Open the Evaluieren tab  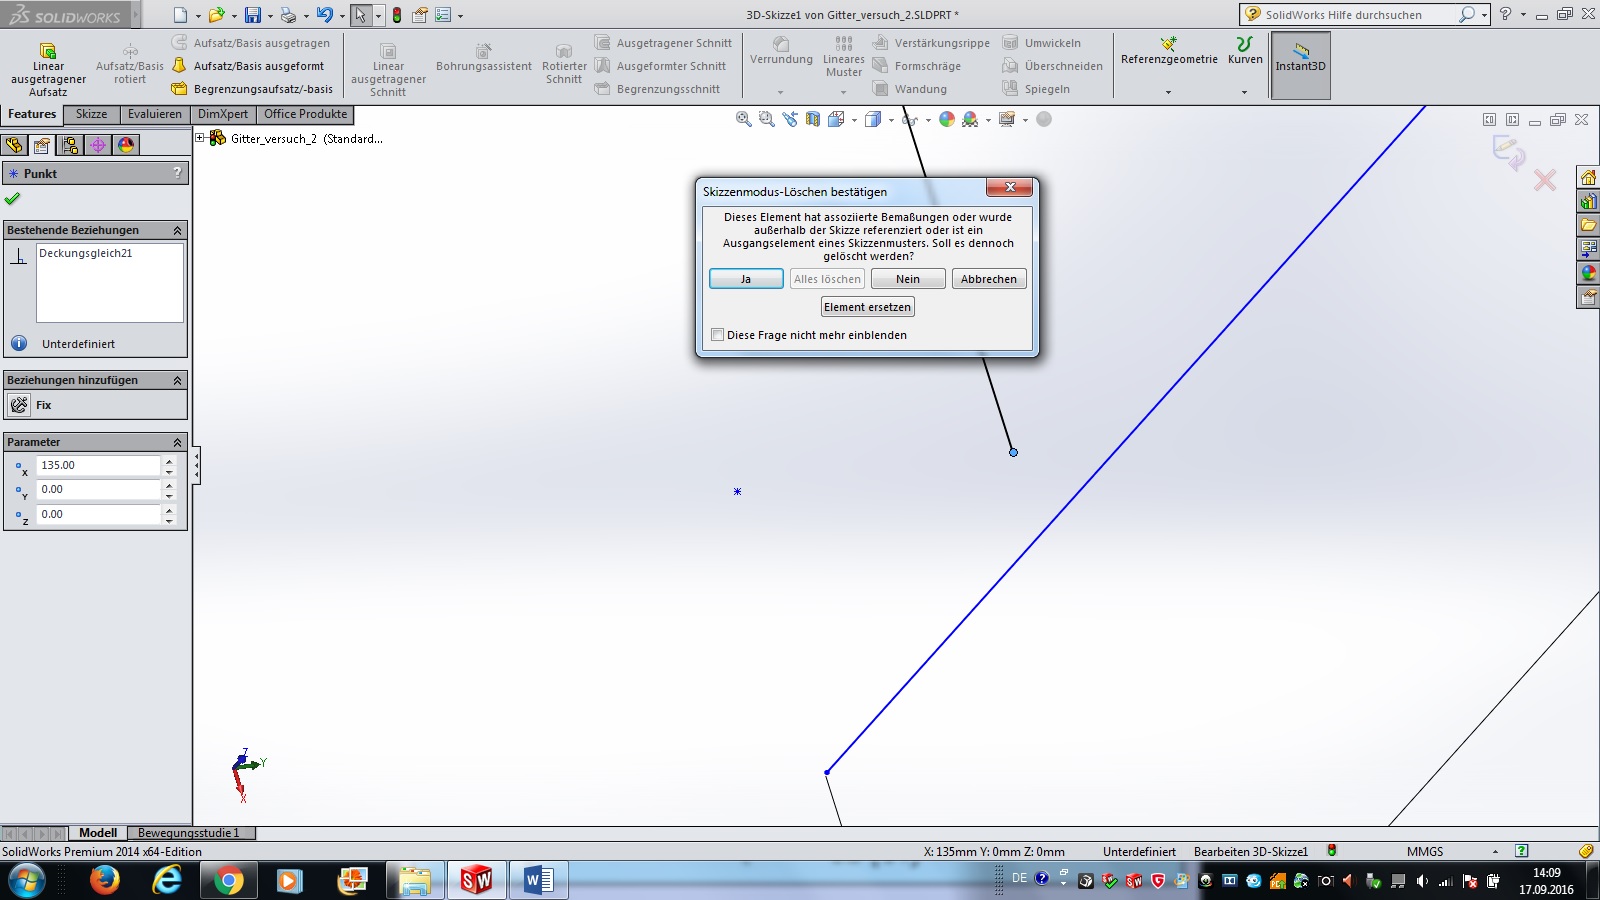click(x=155, y=114)
